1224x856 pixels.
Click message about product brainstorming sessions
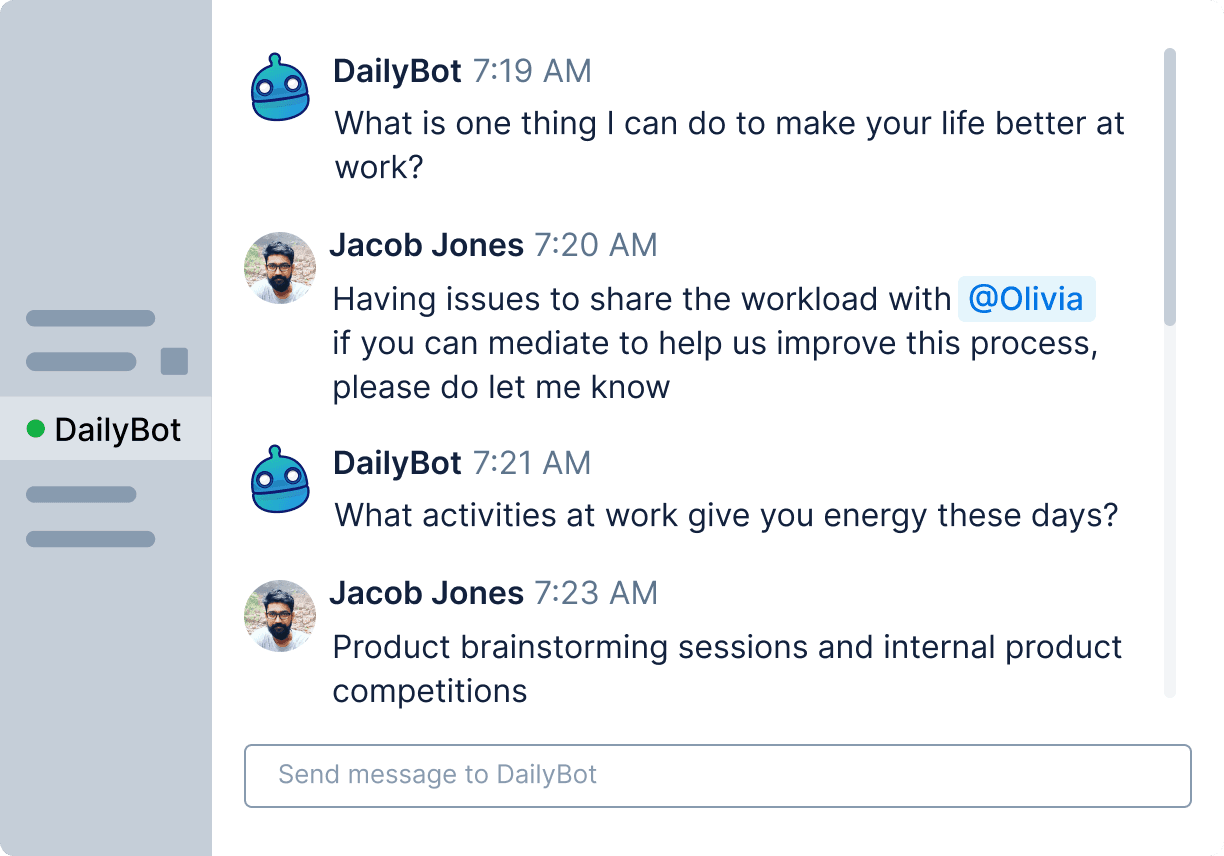pos(727,668)
